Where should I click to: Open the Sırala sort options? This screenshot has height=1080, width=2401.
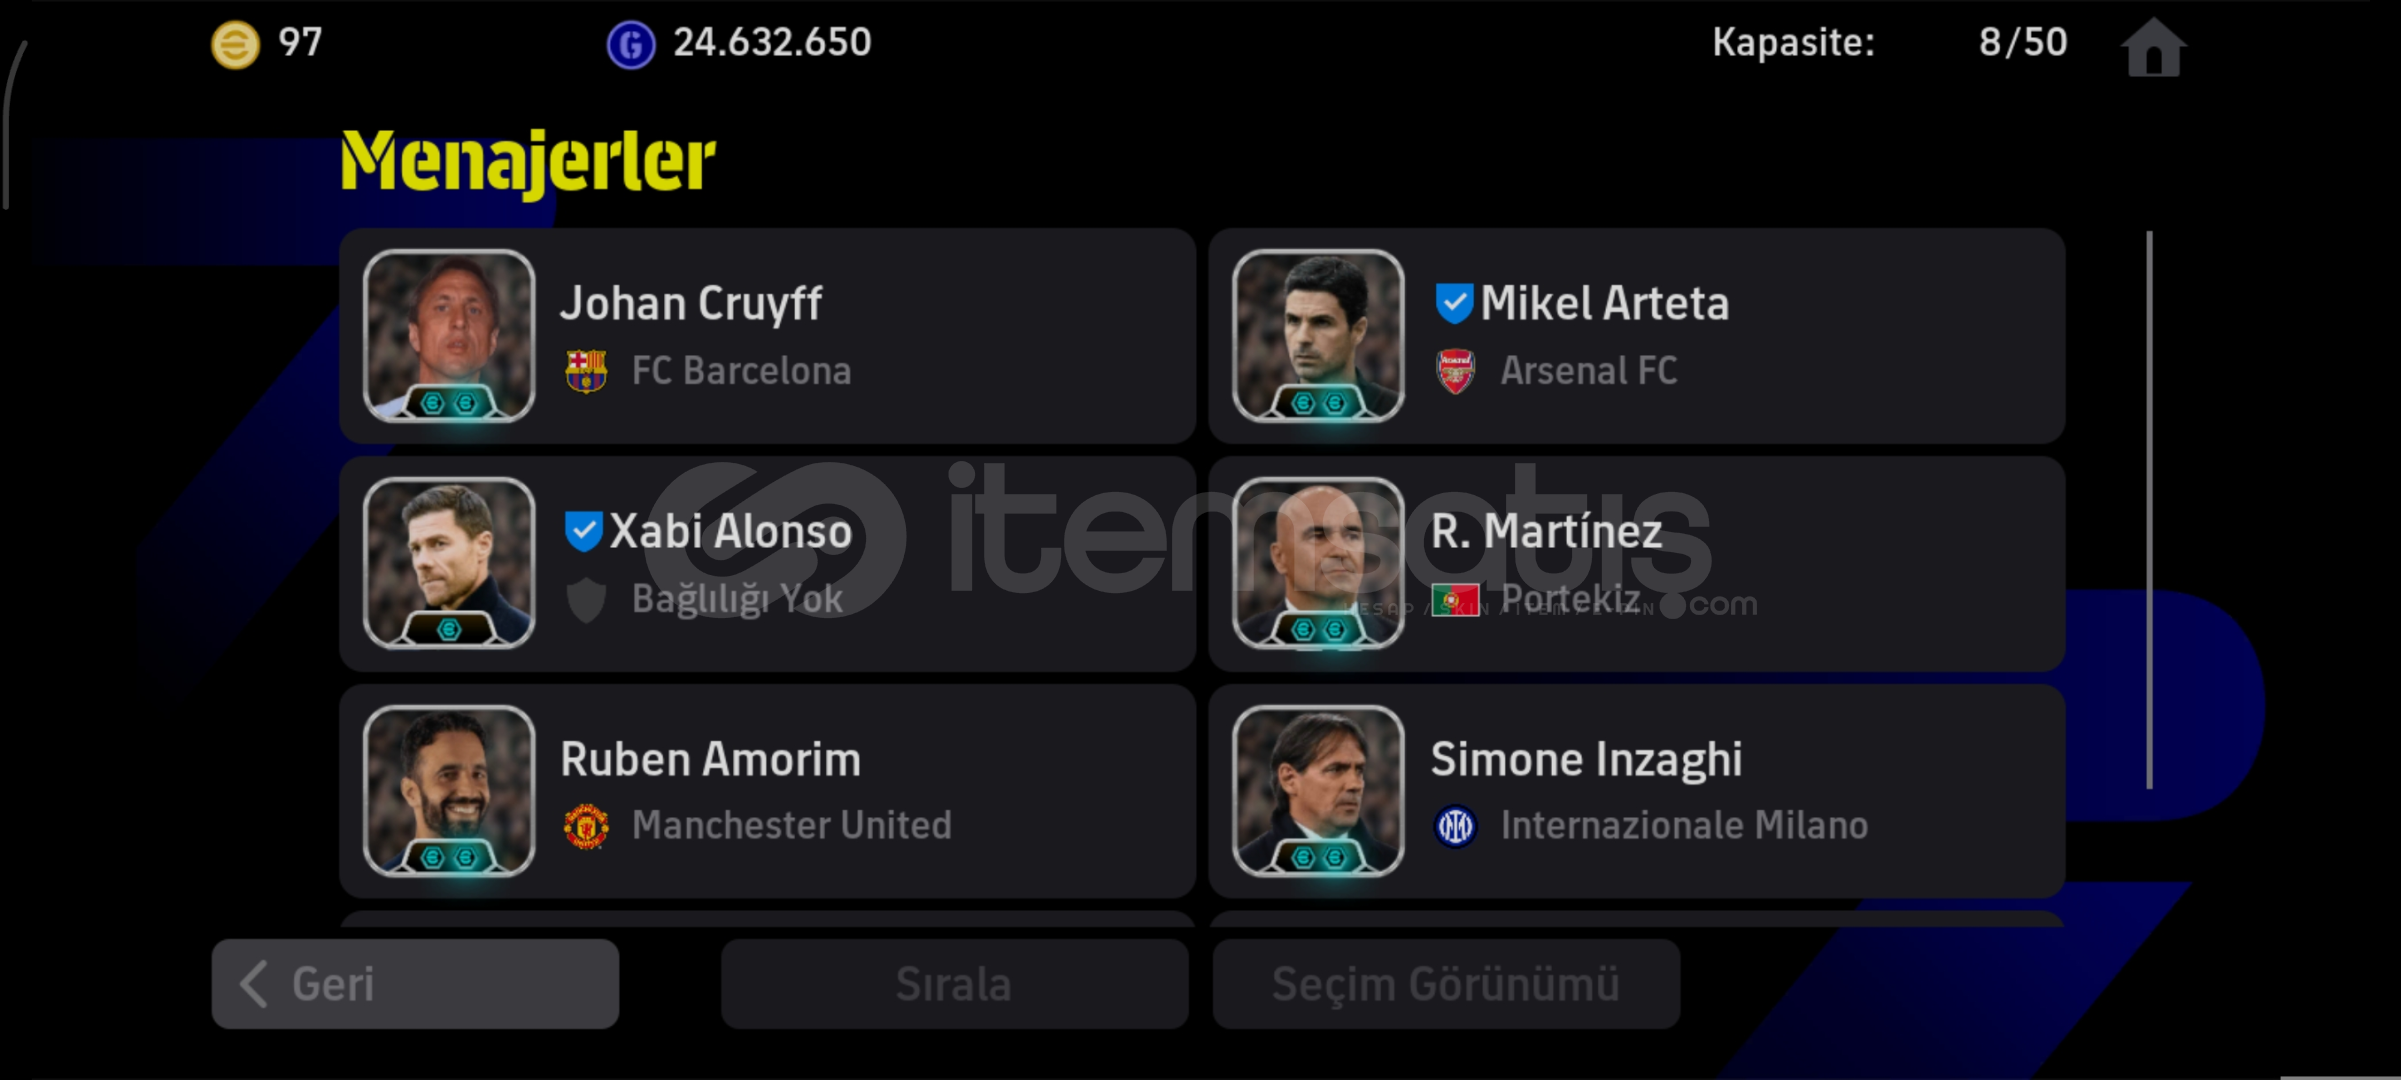pyautogui.click(x=954, y=984)
